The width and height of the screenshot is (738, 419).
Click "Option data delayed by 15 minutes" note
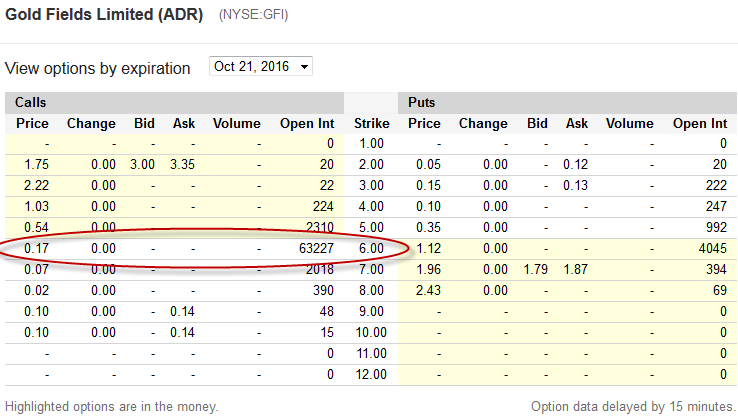click(x=633, y=407)
